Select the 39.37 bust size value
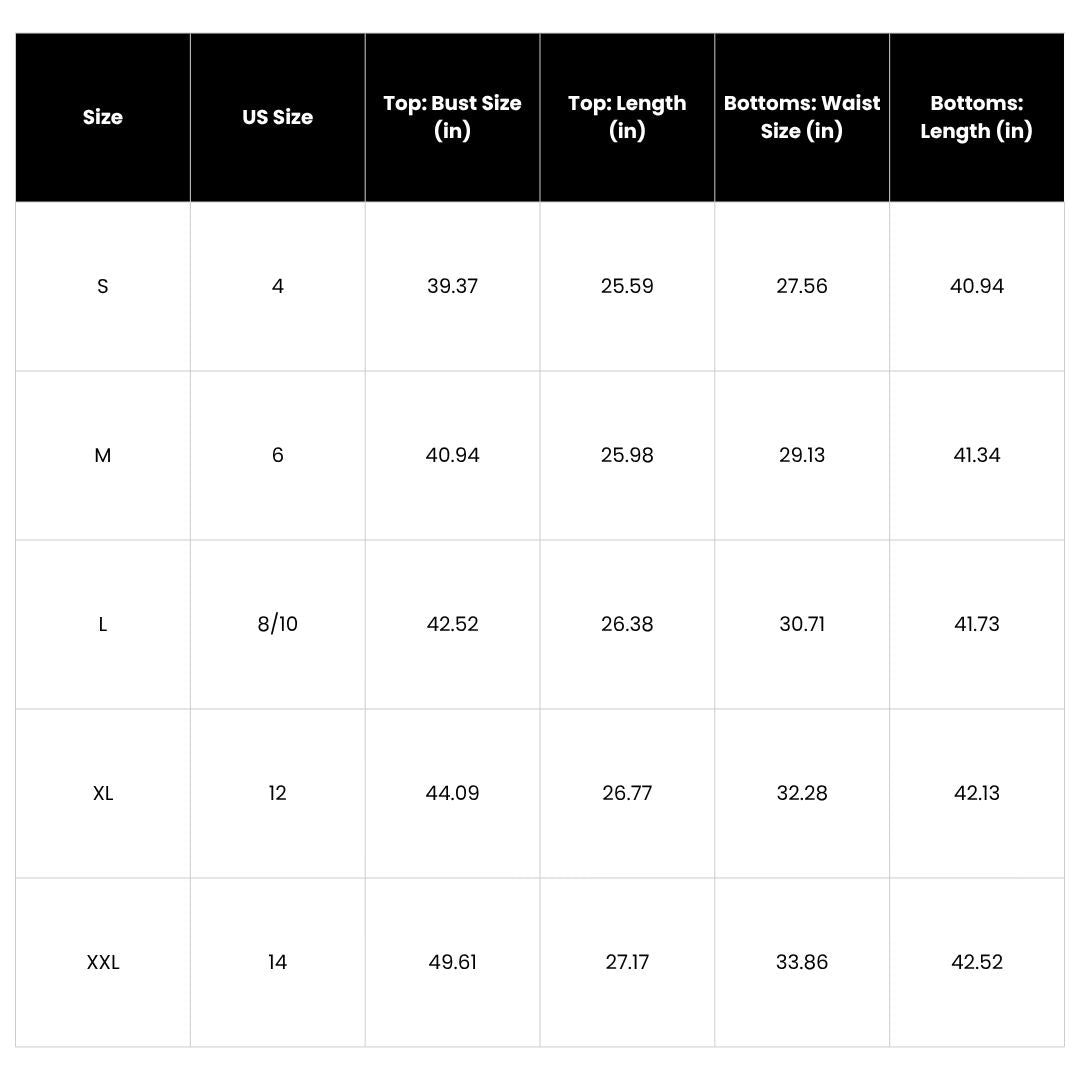 click(453, 287)
